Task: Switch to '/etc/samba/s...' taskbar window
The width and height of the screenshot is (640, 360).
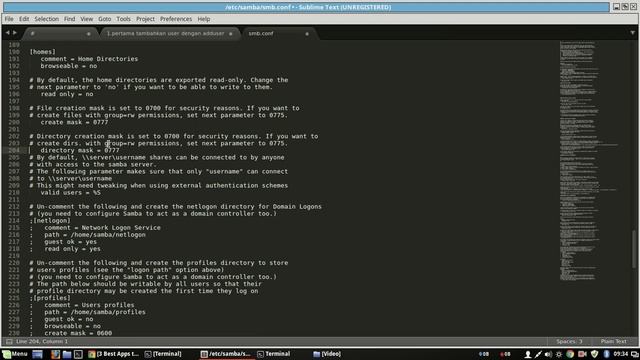Action: (226, 354)
